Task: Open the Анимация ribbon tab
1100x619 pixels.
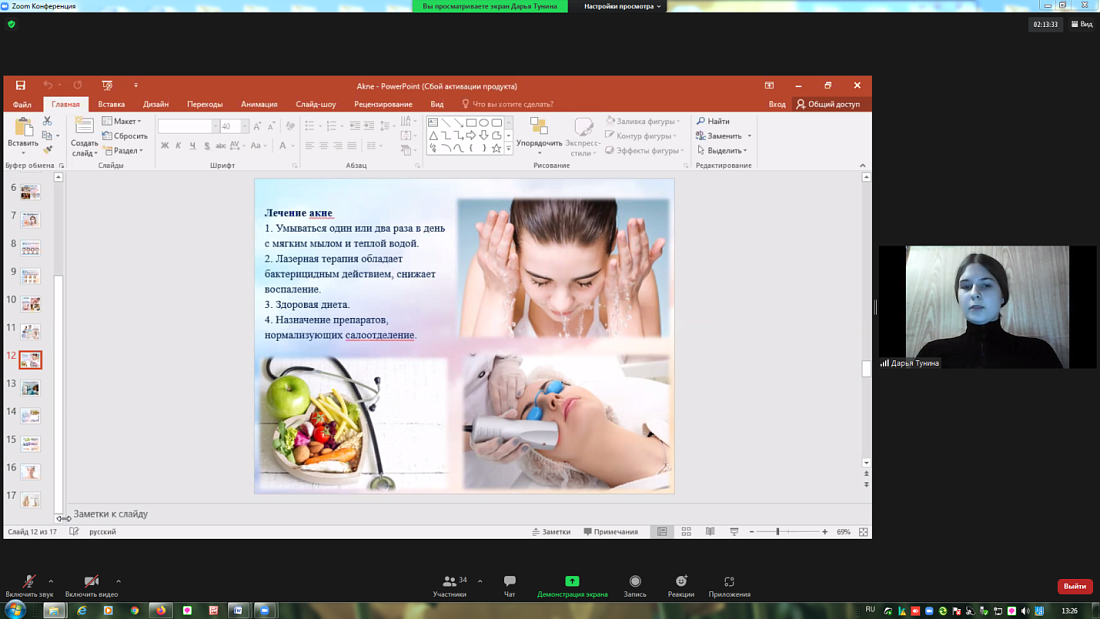Action: tap(259, 104)
